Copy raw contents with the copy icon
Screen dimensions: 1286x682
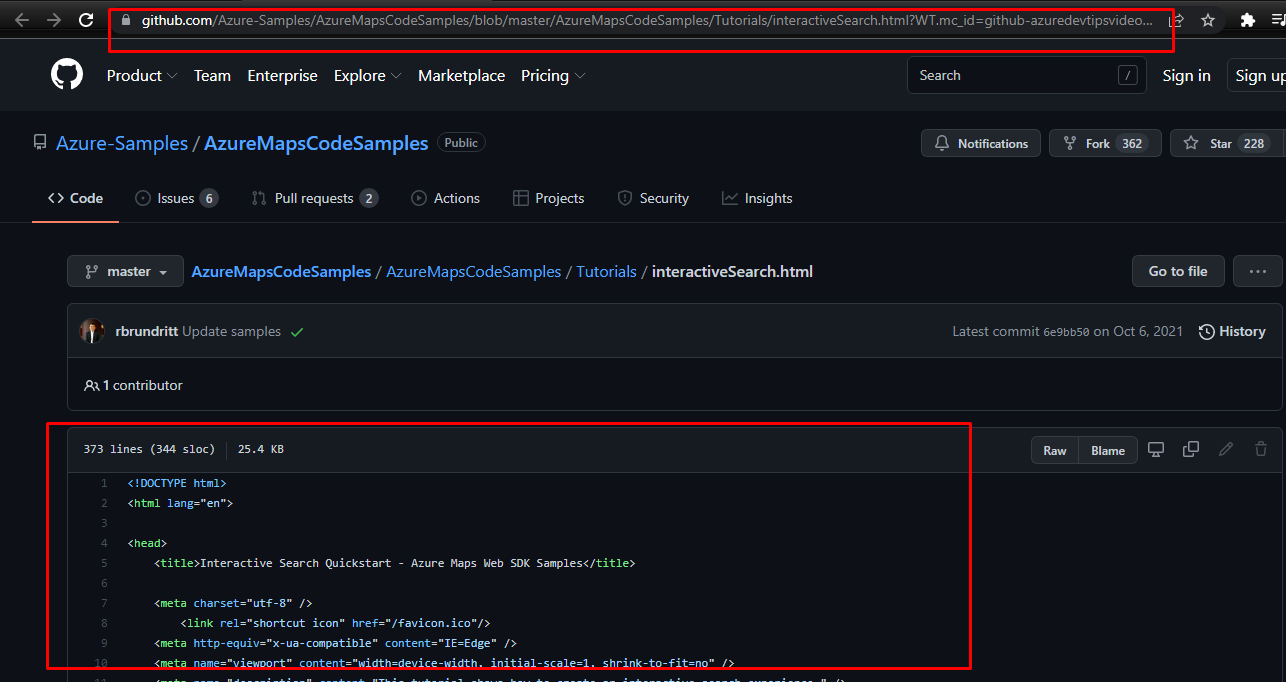[x=1191, y=450]
